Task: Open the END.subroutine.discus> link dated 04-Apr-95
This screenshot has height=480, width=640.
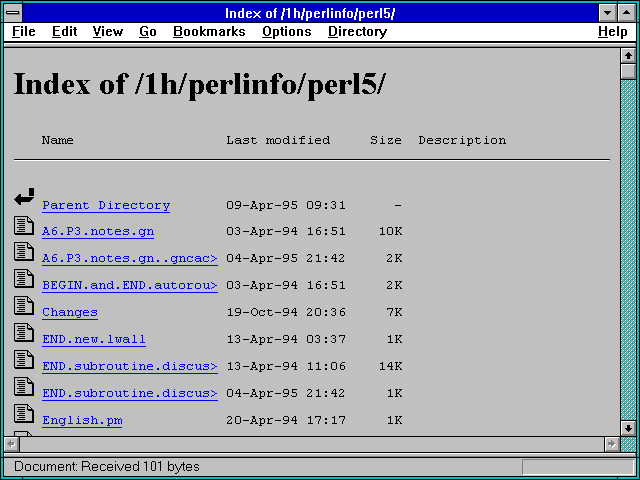Action: point(130,393)
